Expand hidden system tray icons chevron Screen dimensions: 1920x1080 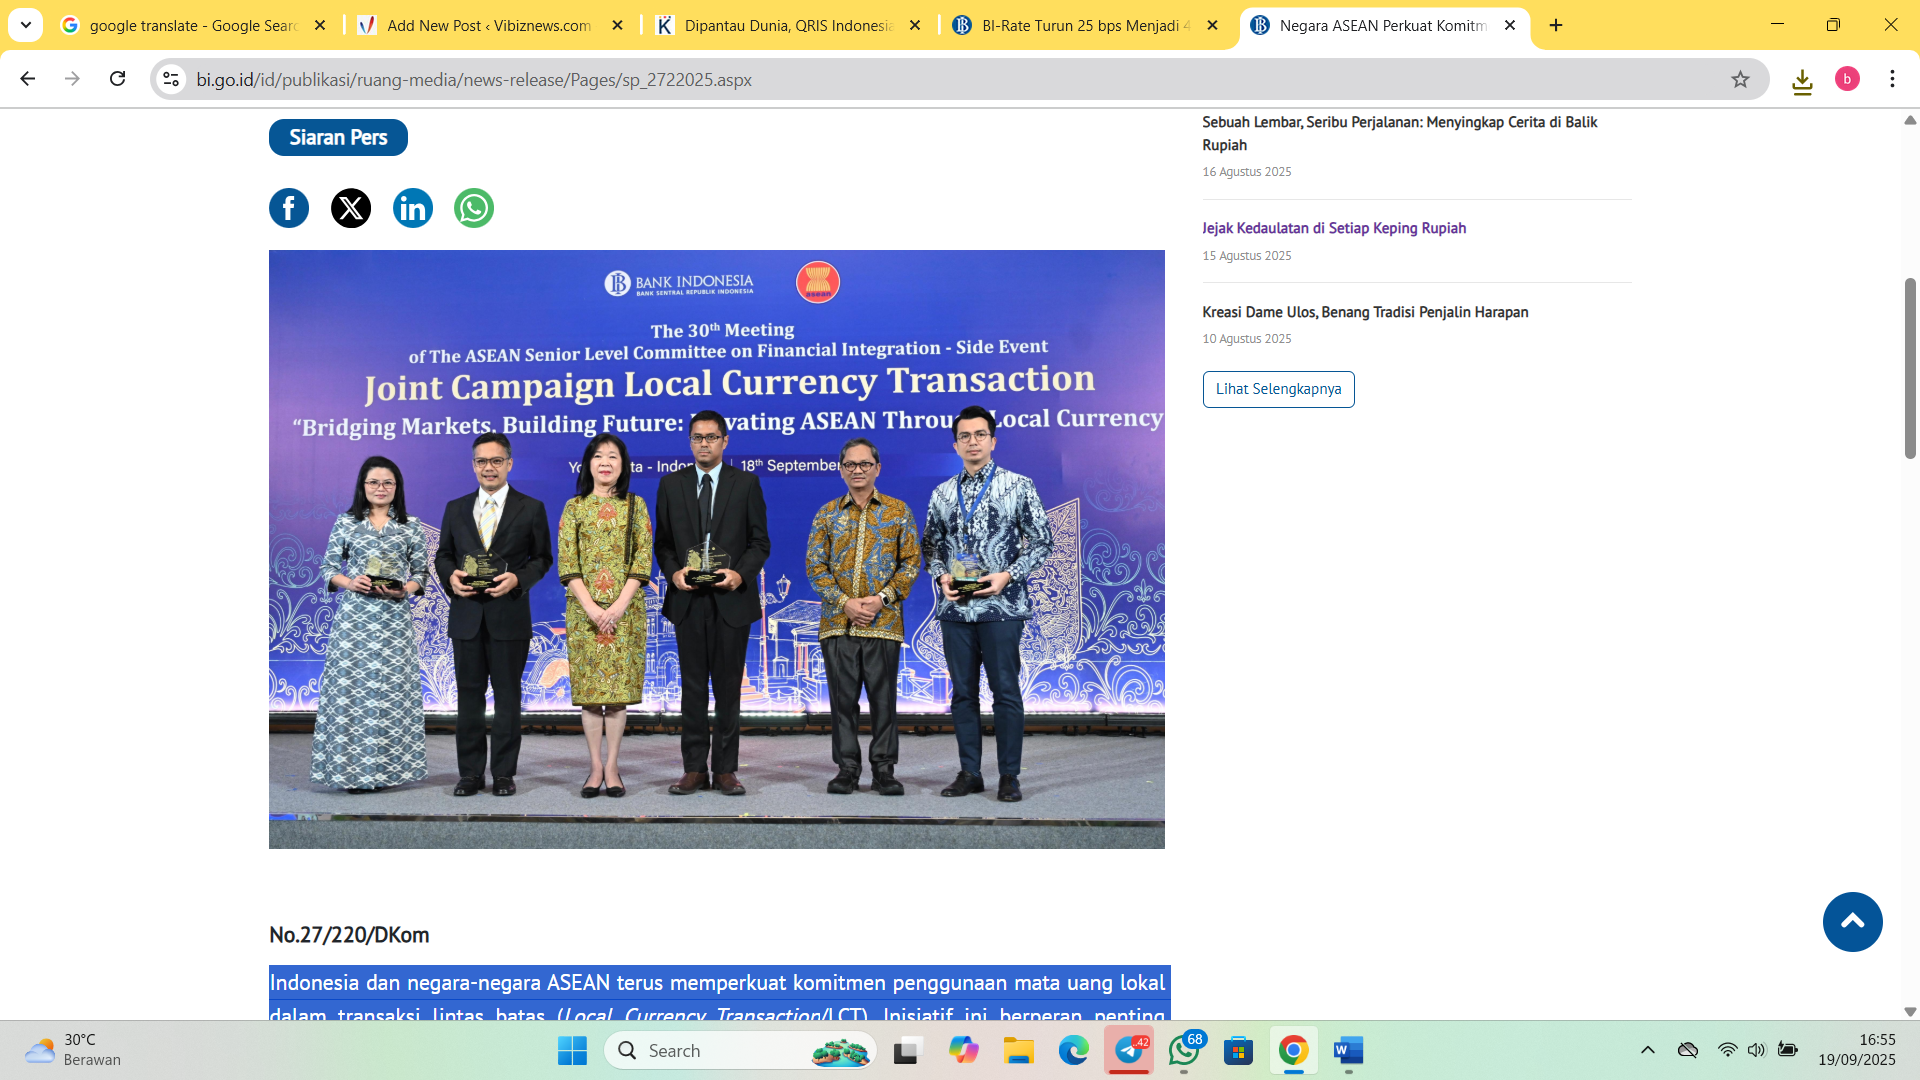(1648, 1050)
